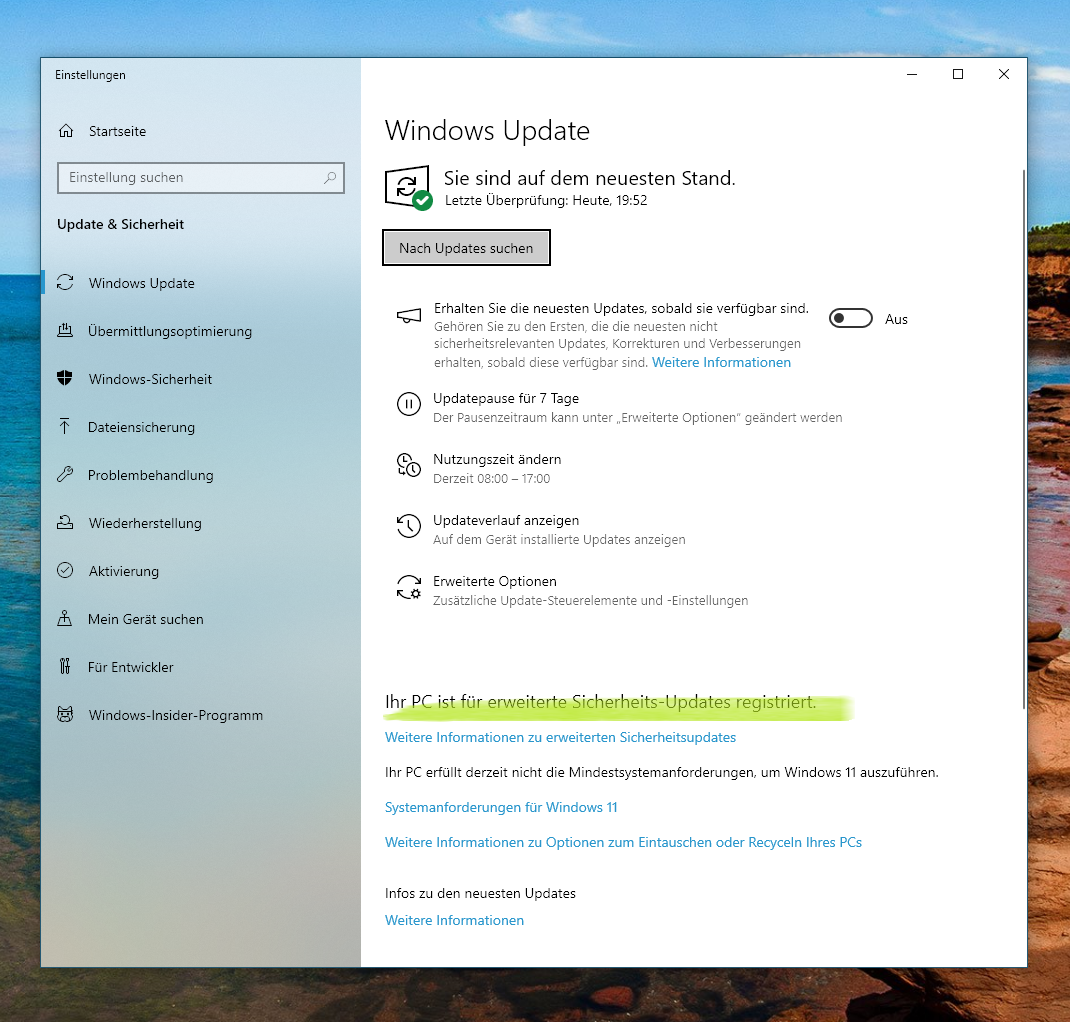Open Systemanforderungen für Windows 11 link
Viewport: 1070px width, 1022px height.
[x=501, y=807]
